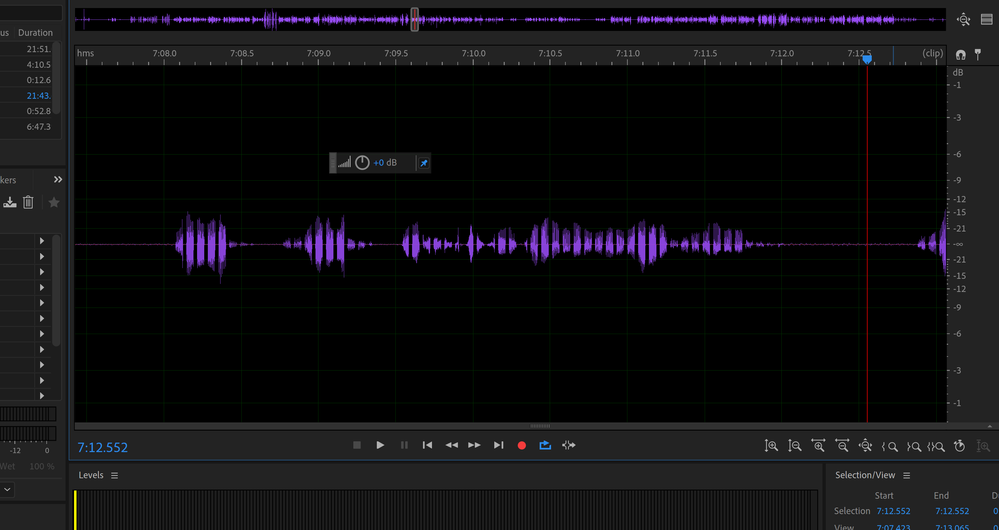
Task: Click the marker pin icon above dB scale
Action: pos(978,55)
